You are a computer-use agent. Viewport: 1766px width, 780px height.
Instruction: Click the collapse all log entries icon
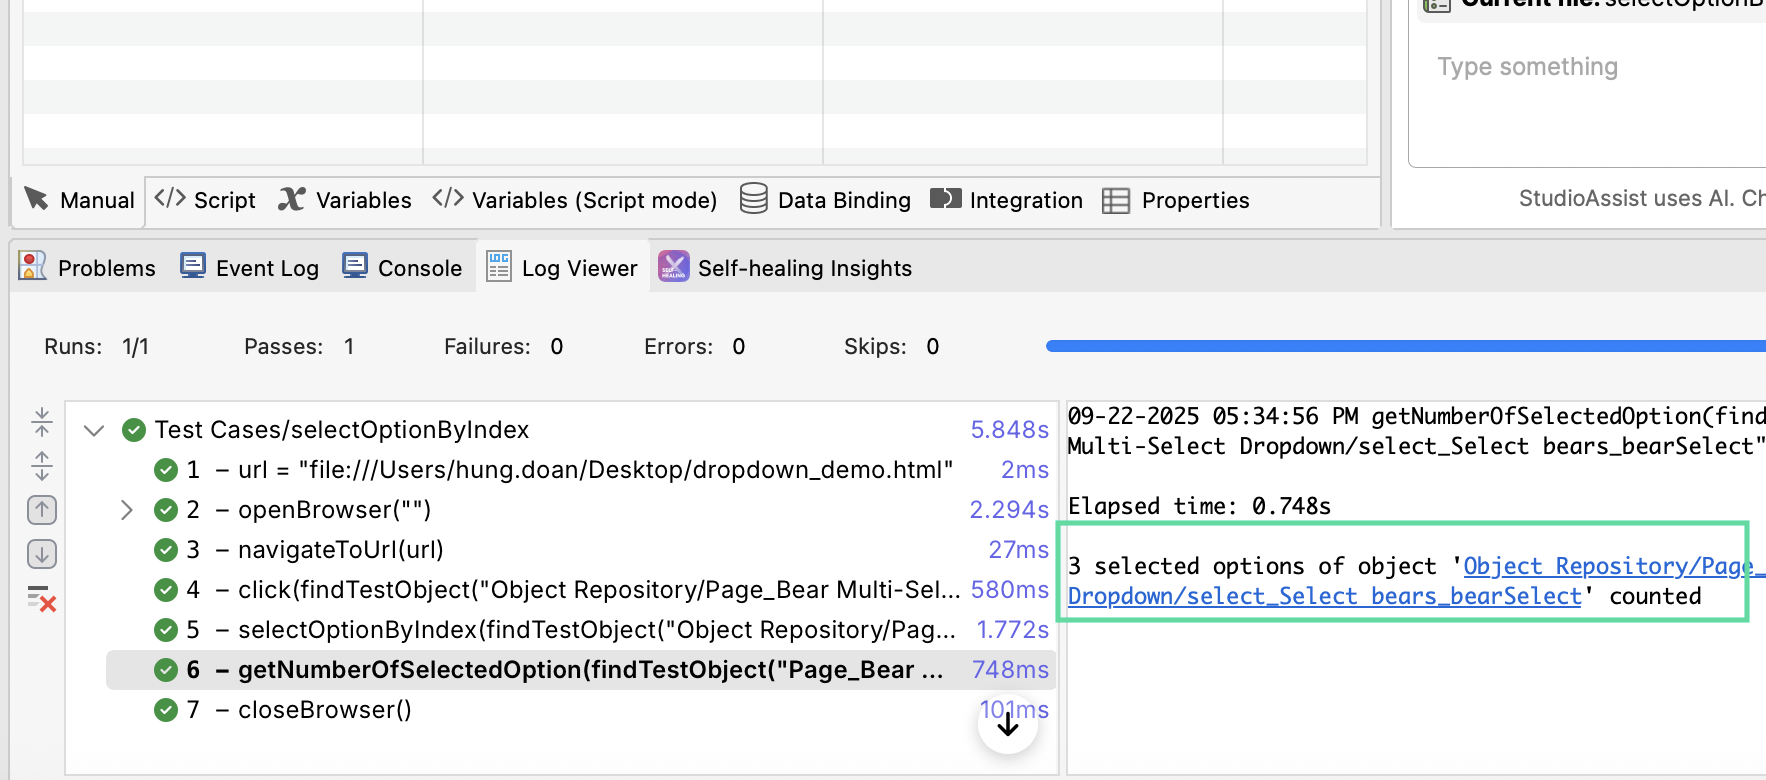[42, 422]
